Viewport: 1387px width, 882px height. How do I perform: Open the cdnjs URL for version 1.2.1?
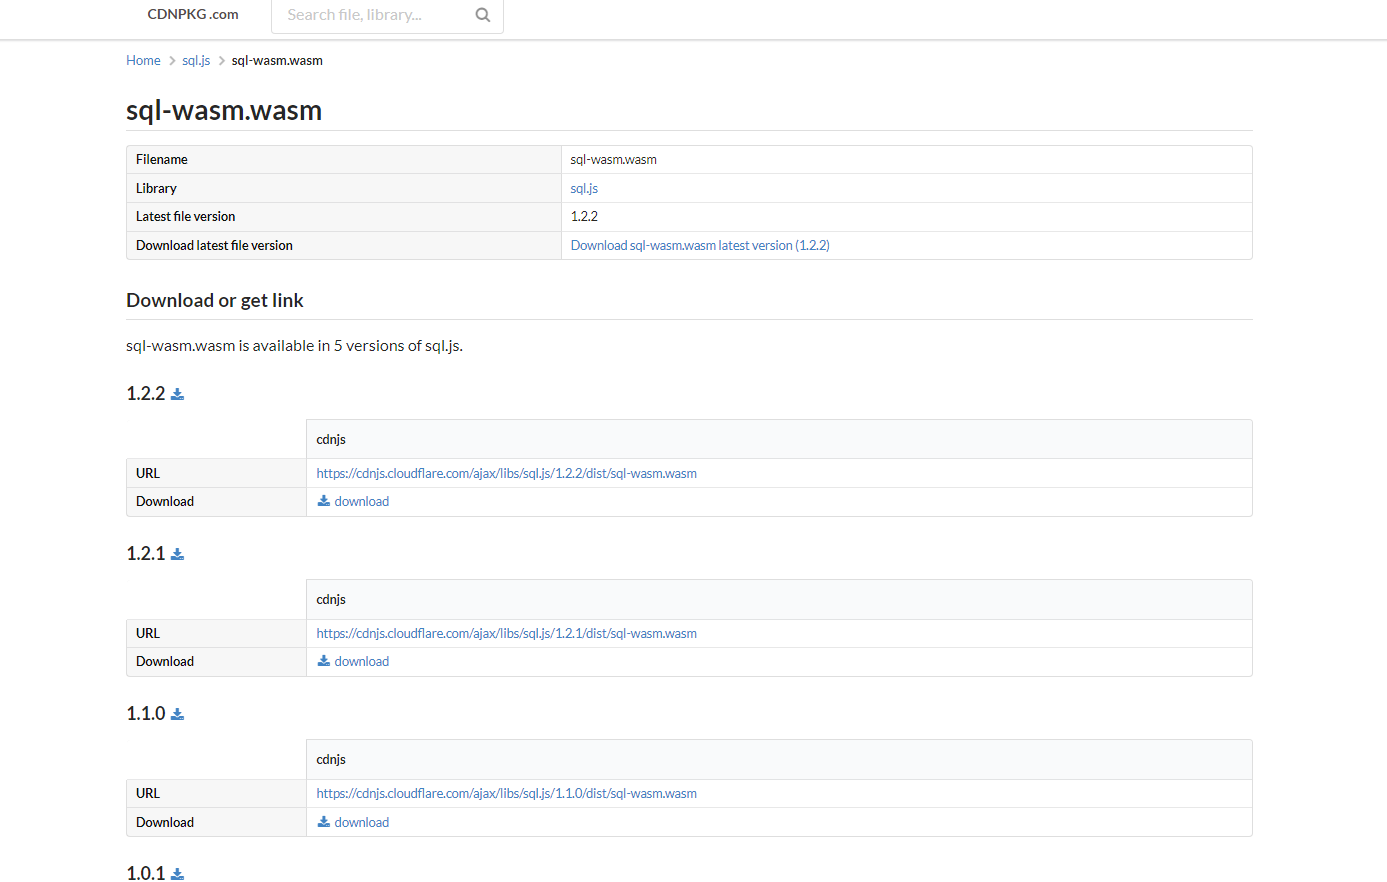point(506,633)
